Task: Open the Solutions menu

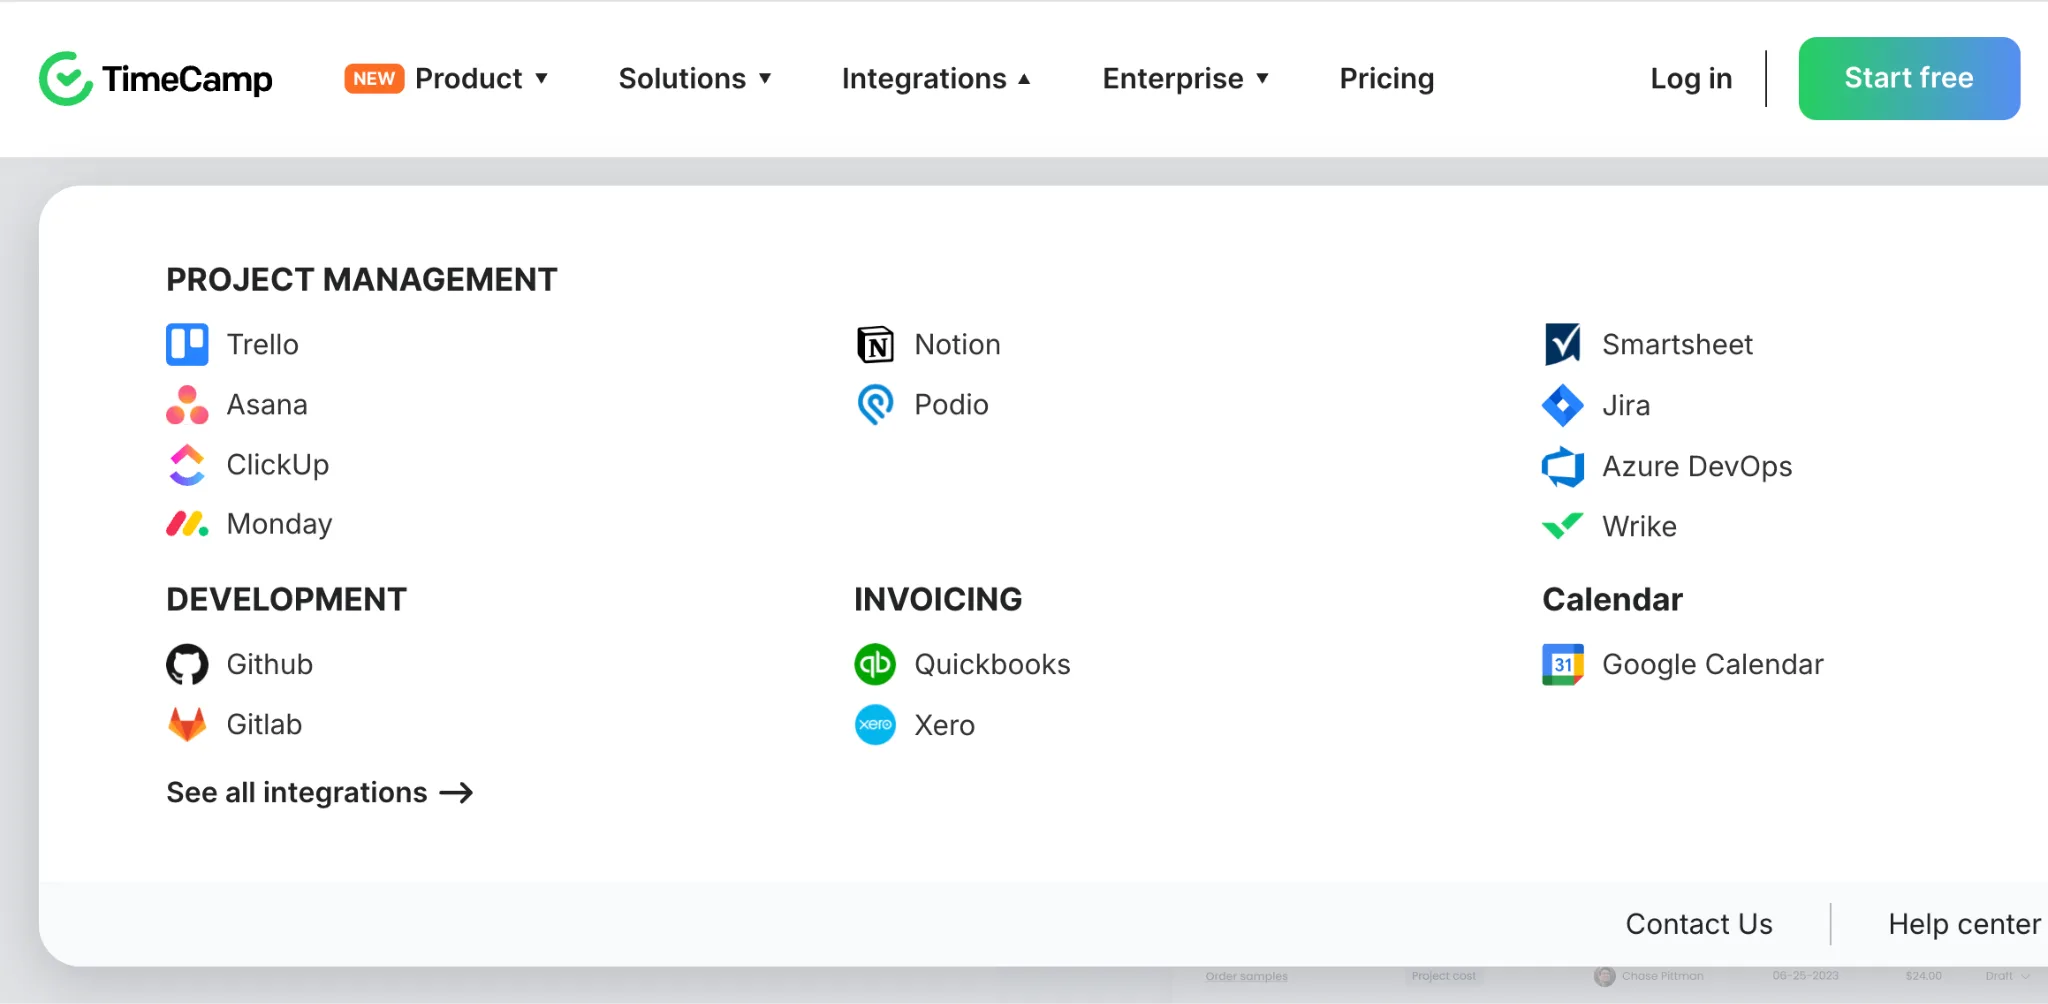Action: coord(682,79)
